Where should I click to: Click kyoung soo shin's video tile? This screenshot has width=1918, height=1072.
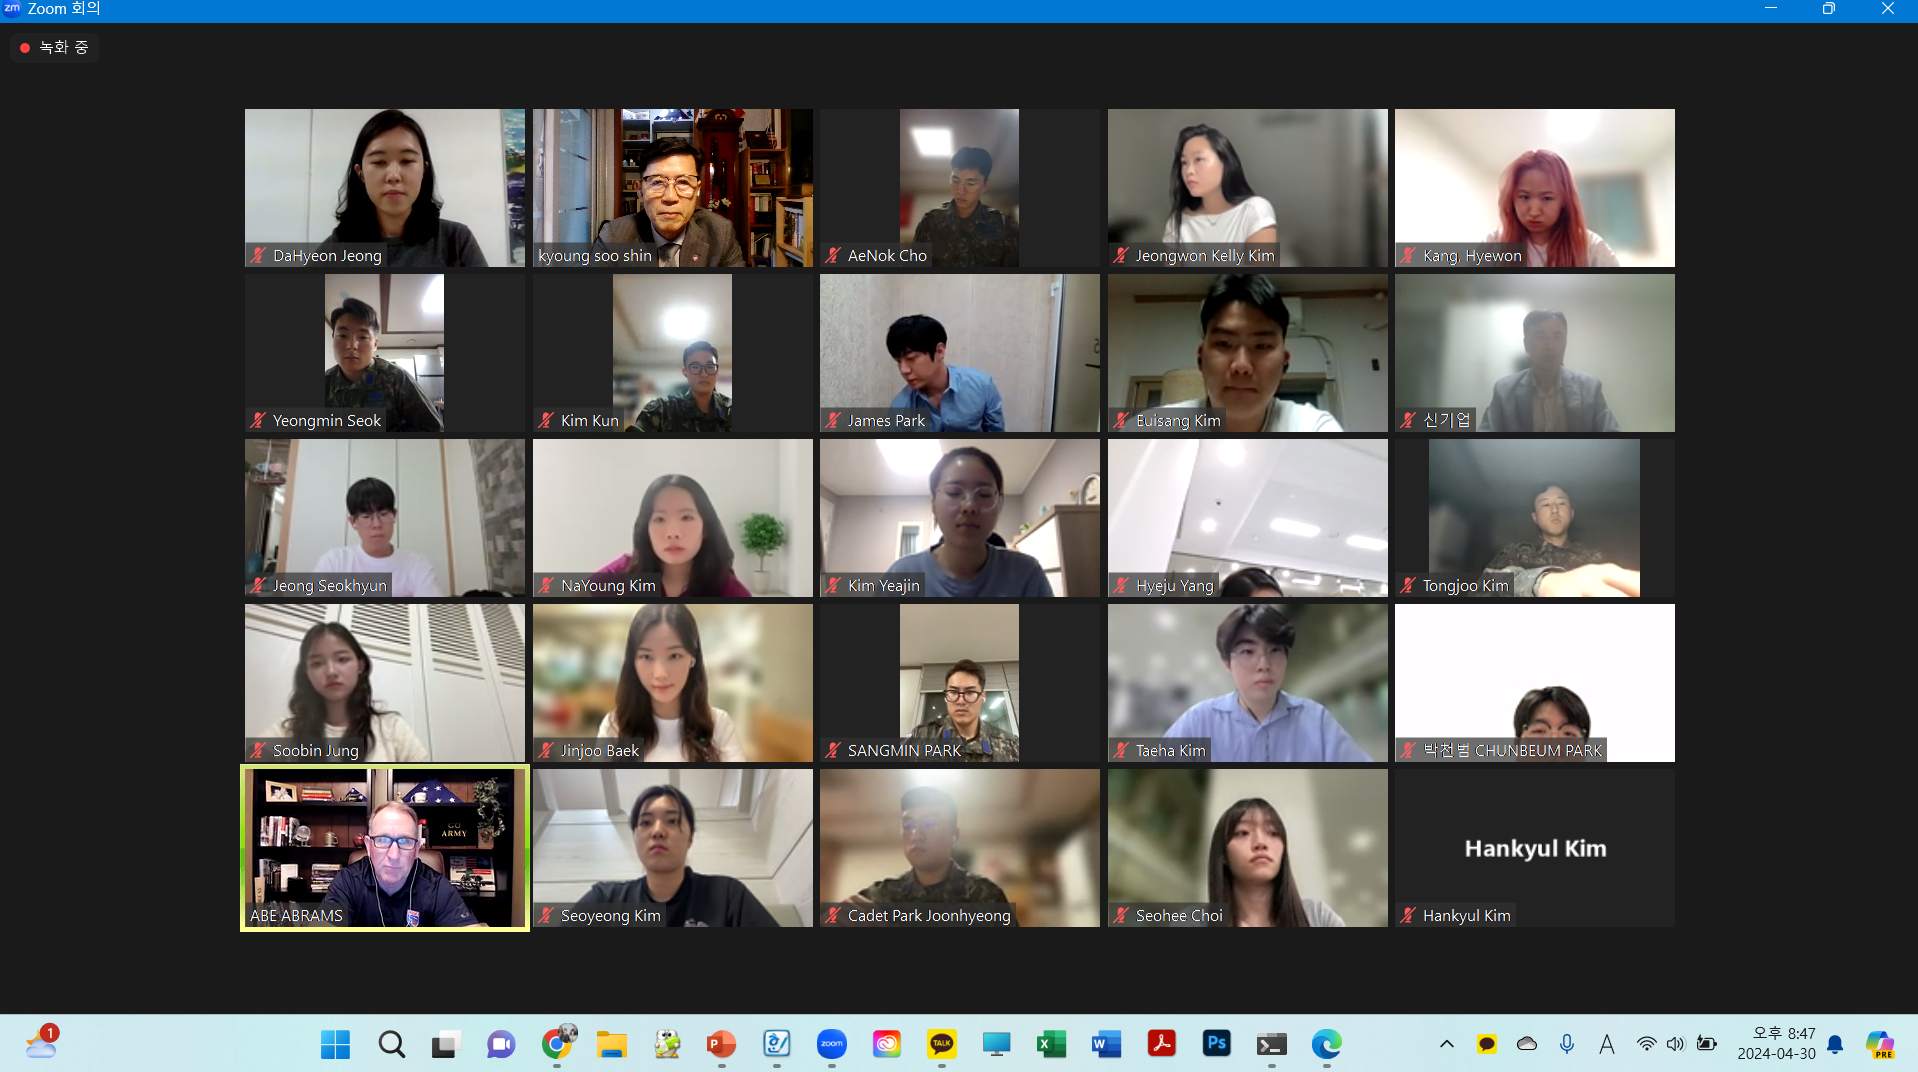tap(672, 187)
